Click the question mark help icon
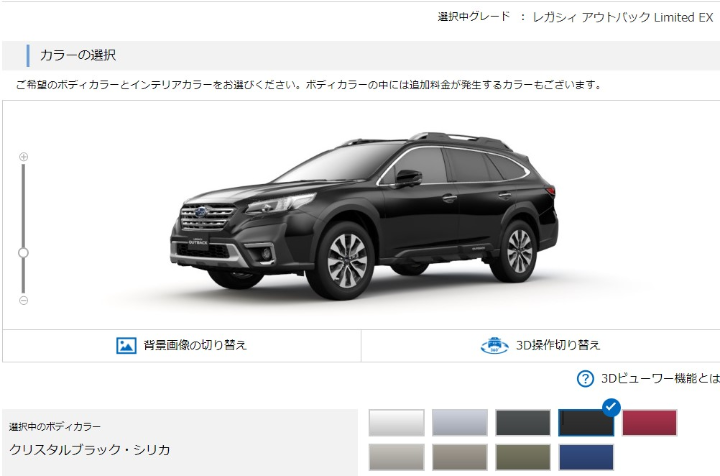 pos(585,379)
